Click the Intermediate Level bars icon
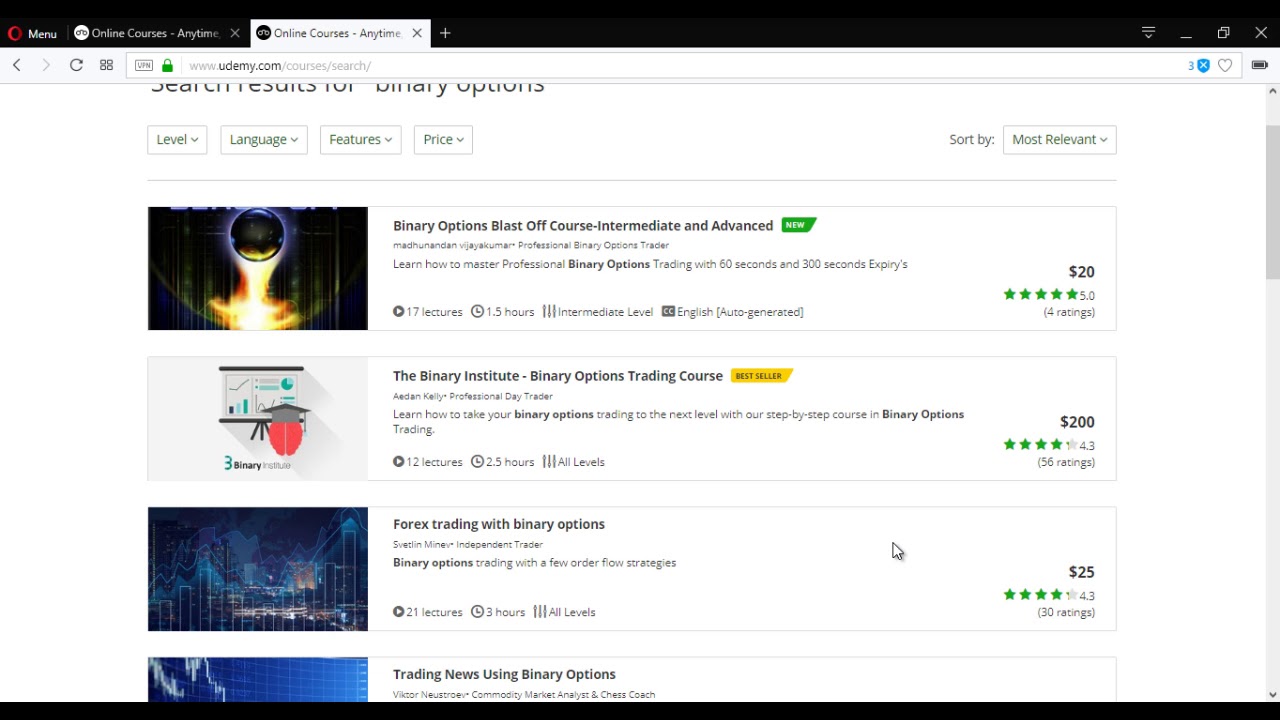Viewport: 1280px width, 720px height. (x=549, y=311)
